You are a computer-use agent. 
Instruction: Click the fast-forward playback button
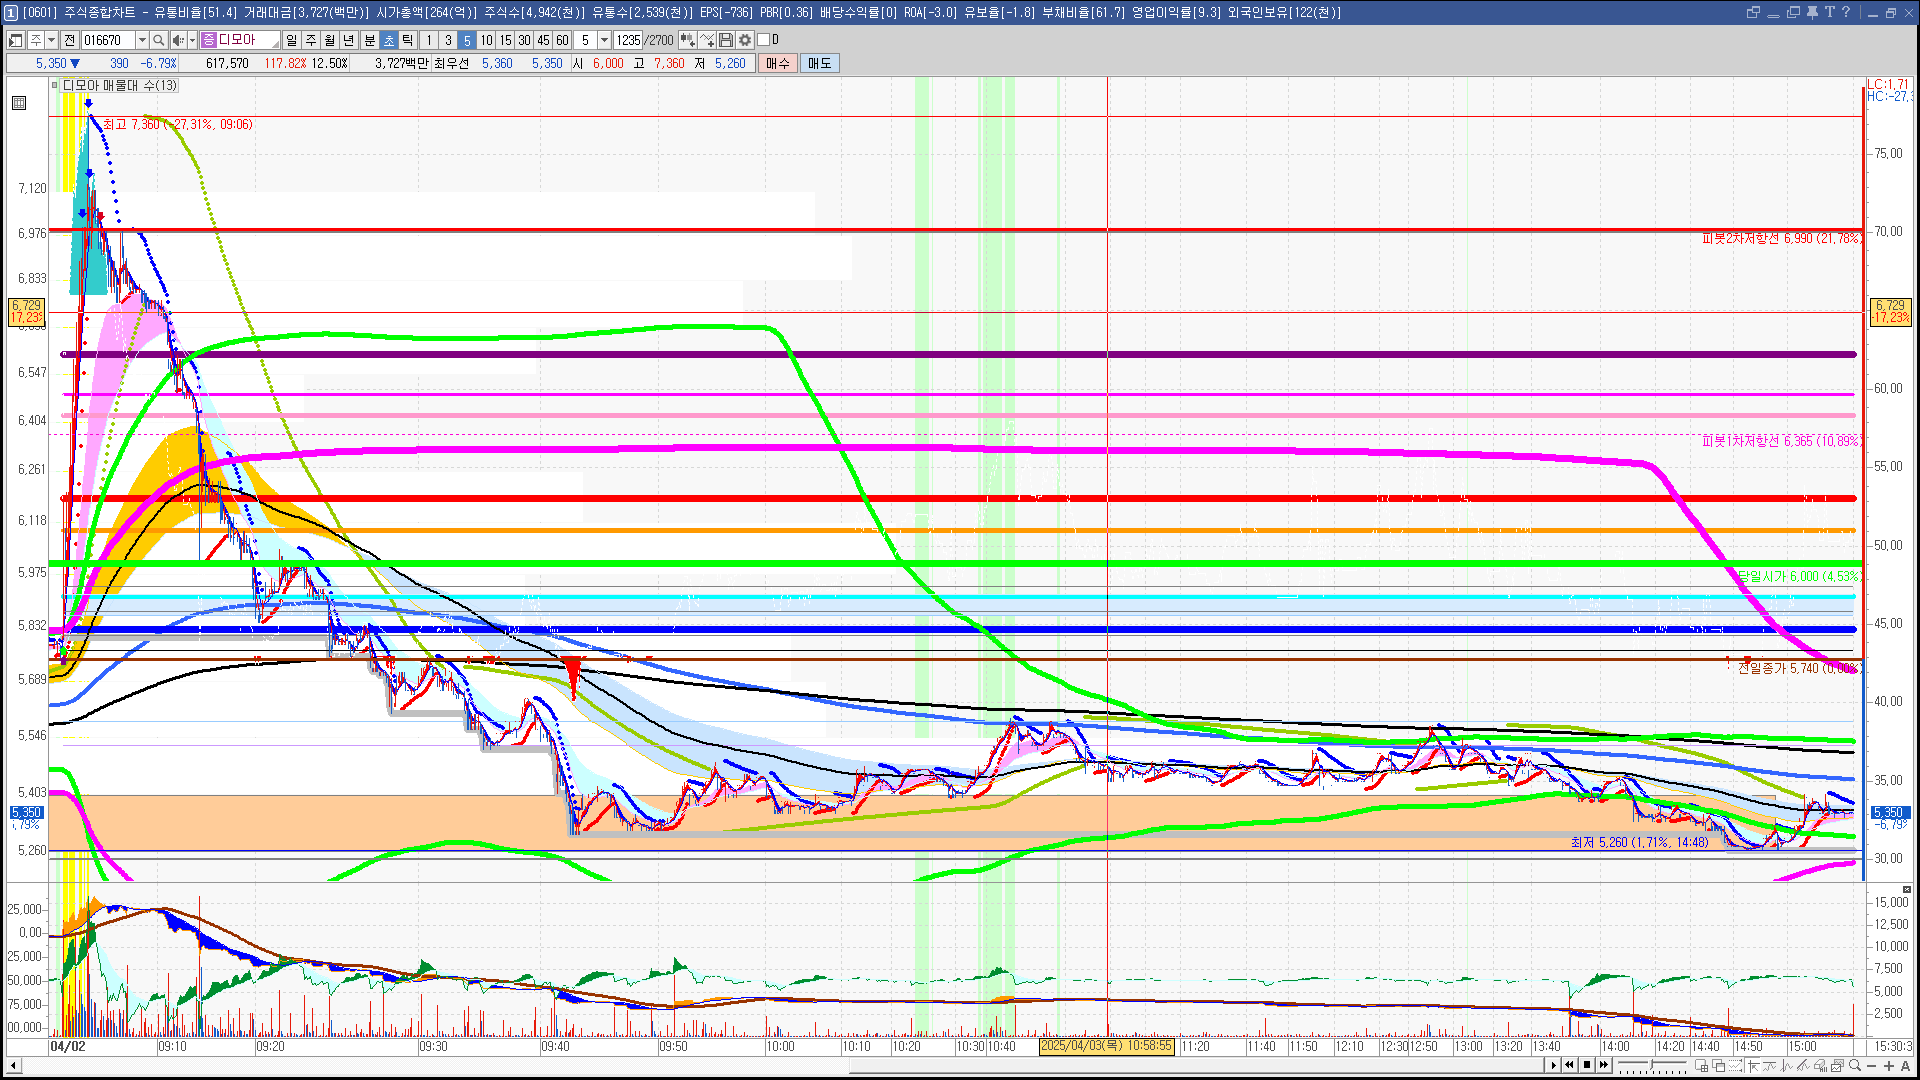click(x=1604, y=1066)
